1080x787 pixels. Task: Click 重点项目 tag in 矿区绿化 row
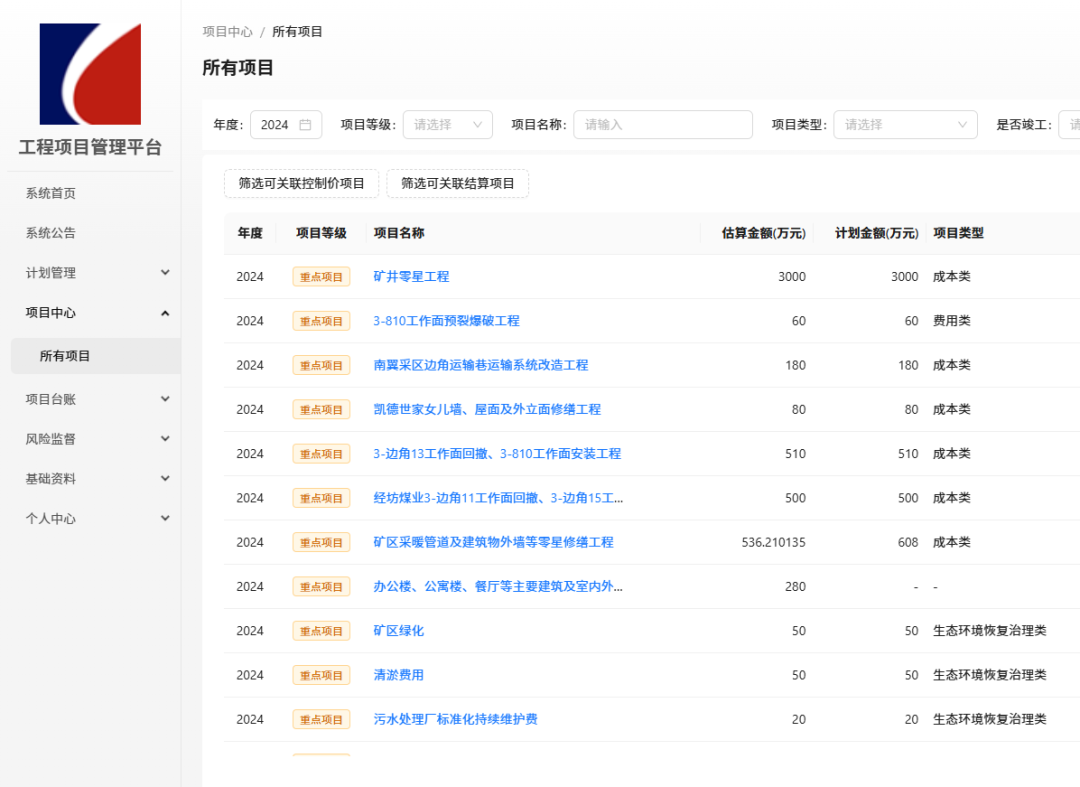pyautogui.click(x=322, y=631)
